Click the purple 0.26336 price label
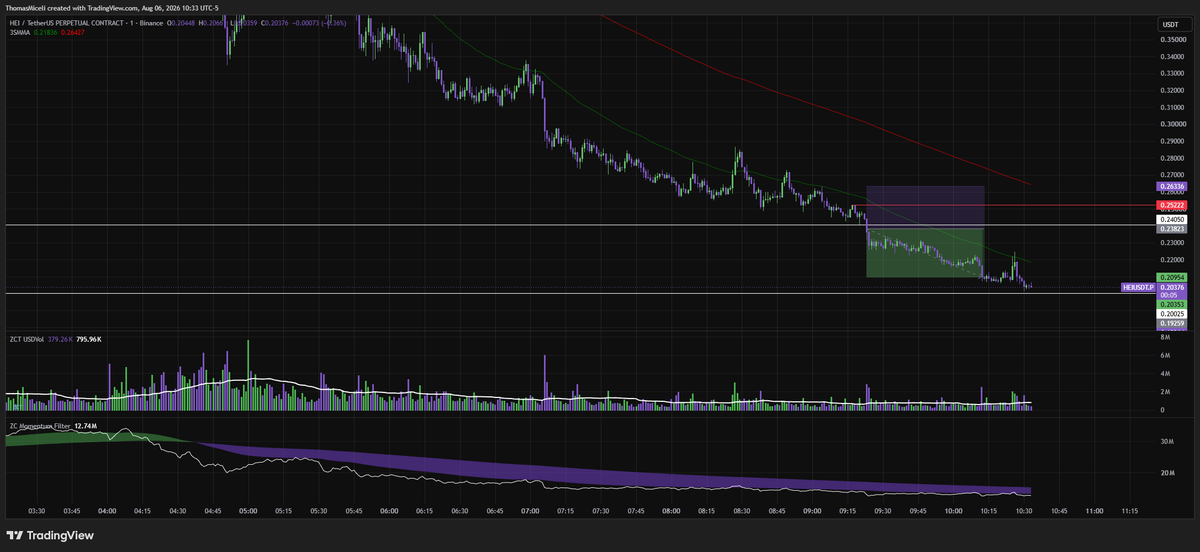 pyautogui.click(x=1171, y=186)
